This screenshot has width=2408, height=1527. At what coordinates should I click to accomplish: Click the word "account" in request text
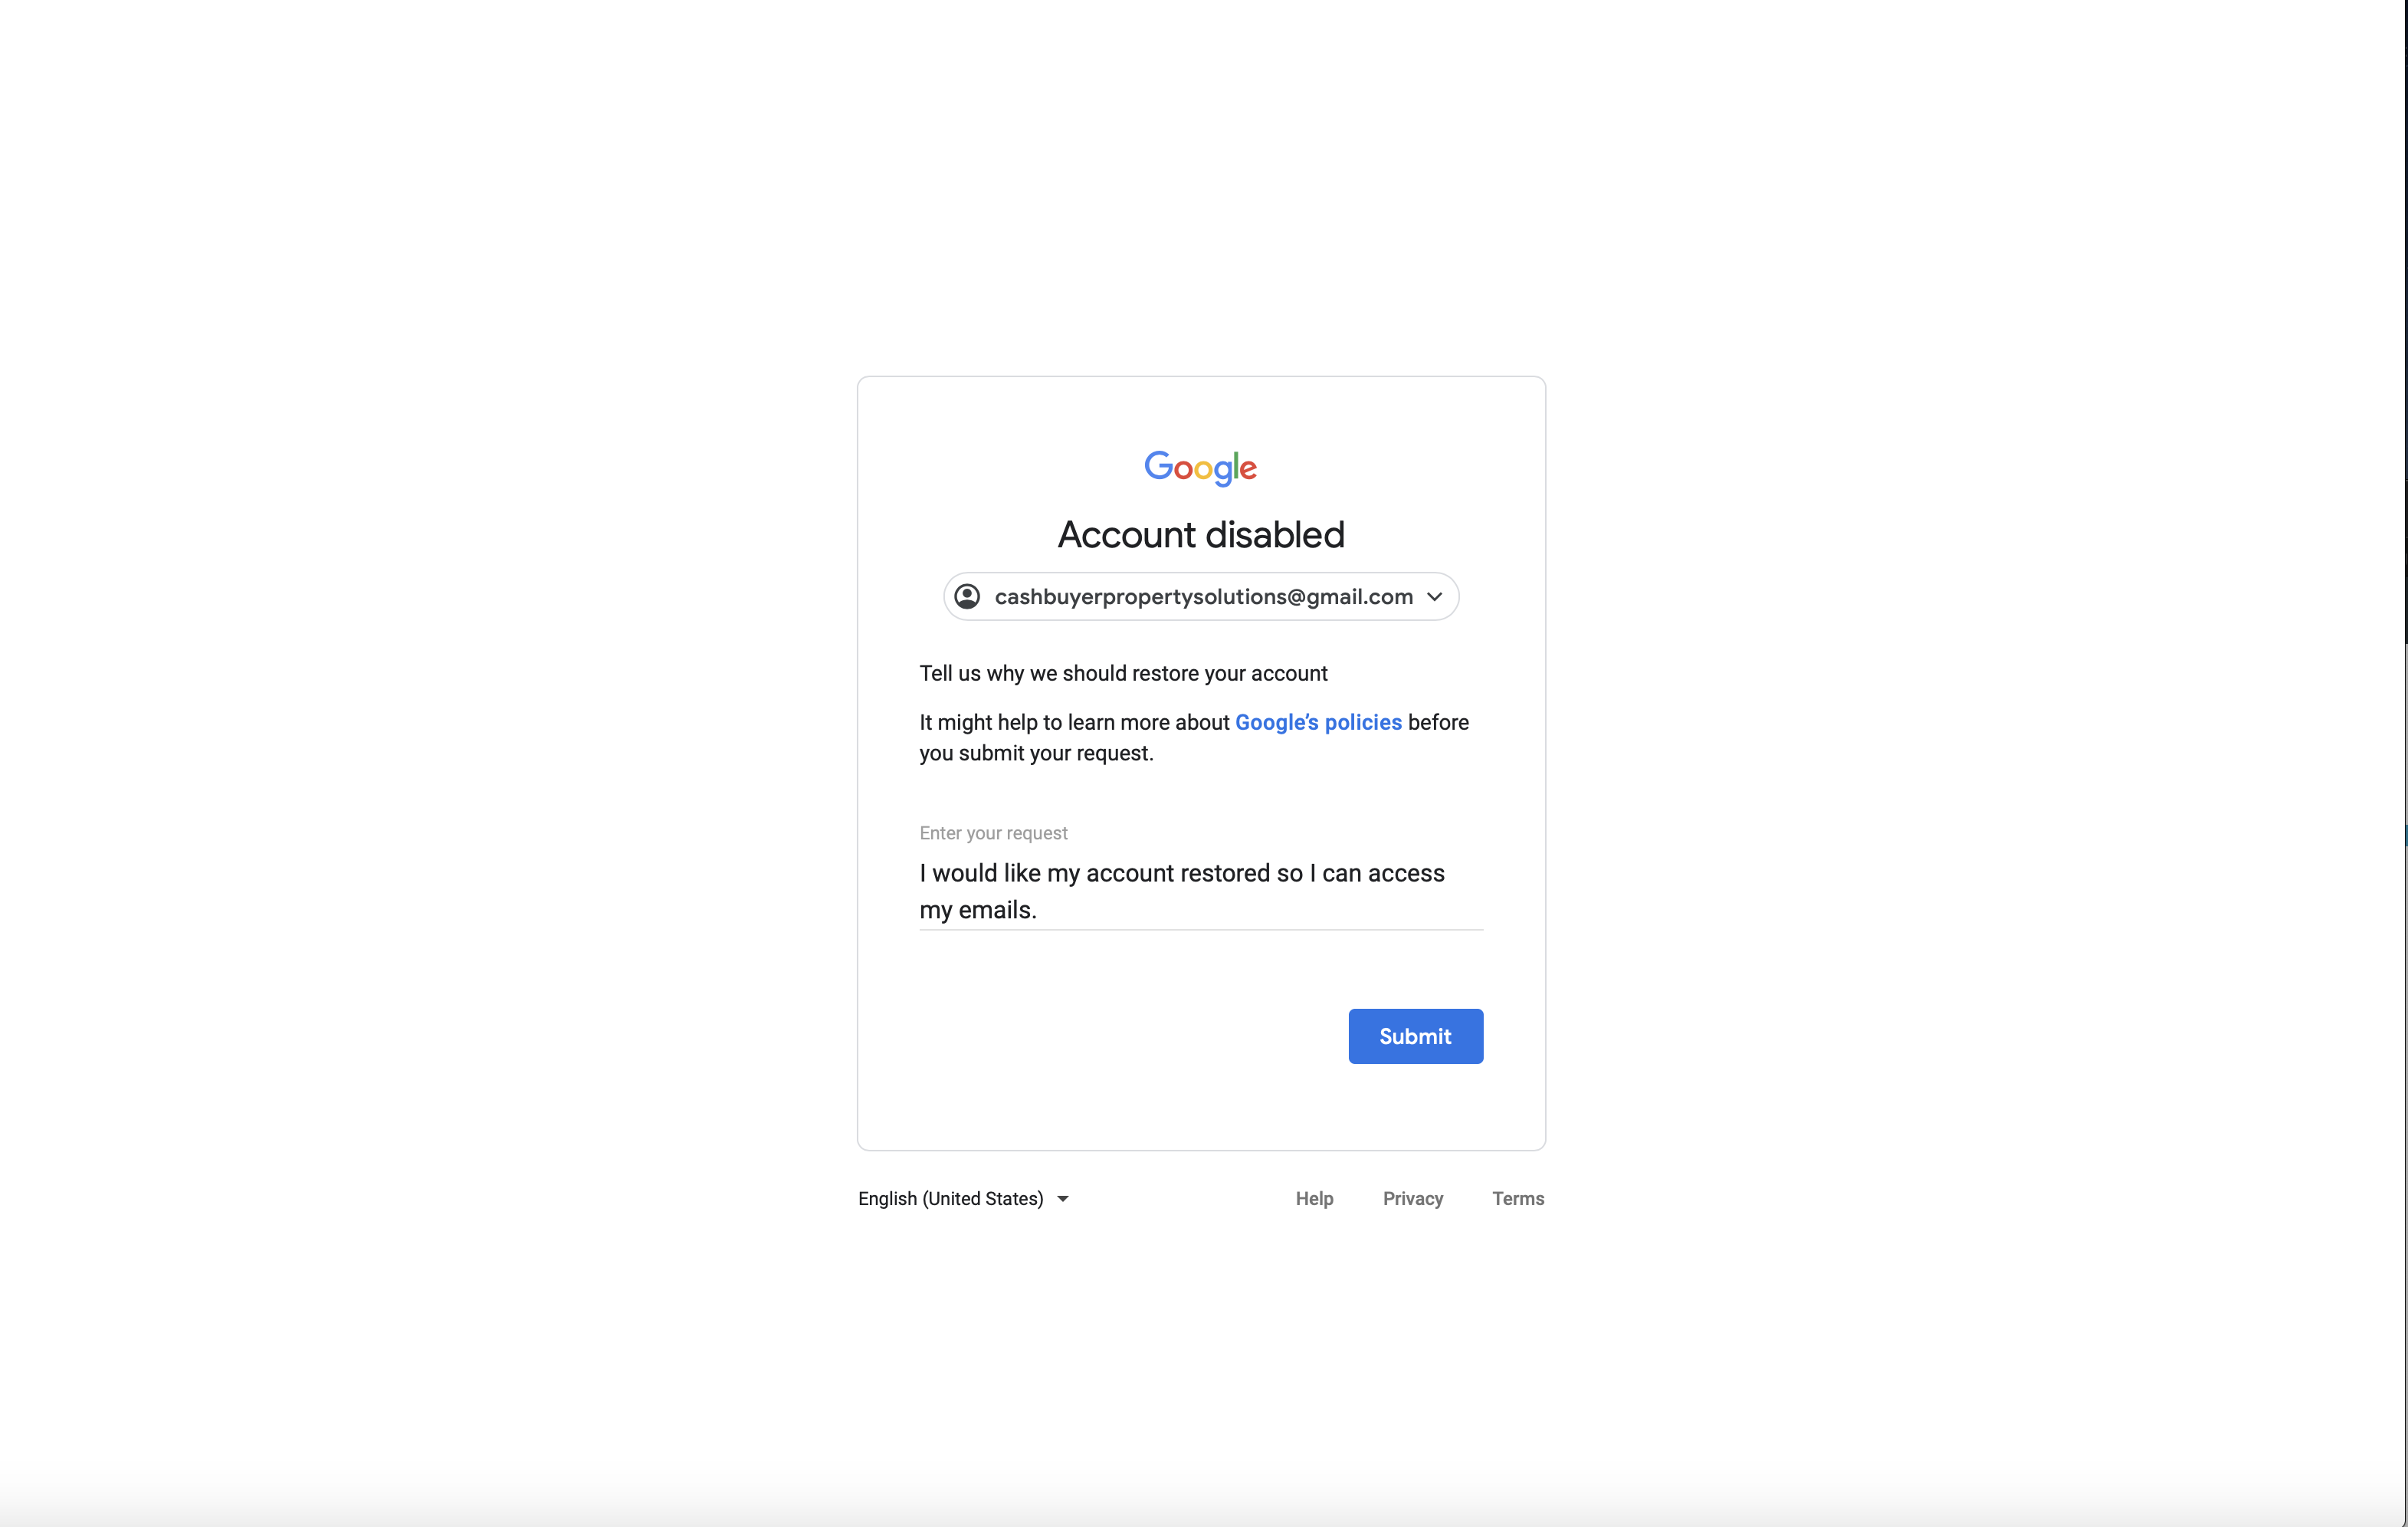(1129, 873)
